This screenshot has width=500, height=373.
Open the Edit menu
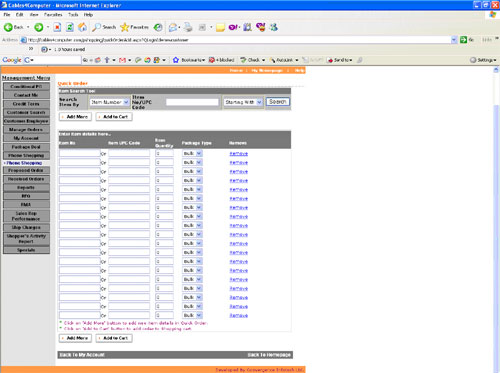click(19, 15)
